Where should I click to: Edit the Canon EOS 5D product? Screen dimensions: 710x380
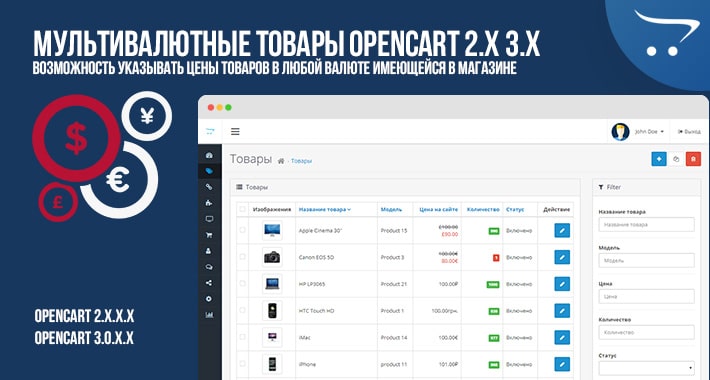(x=562, y=257)
